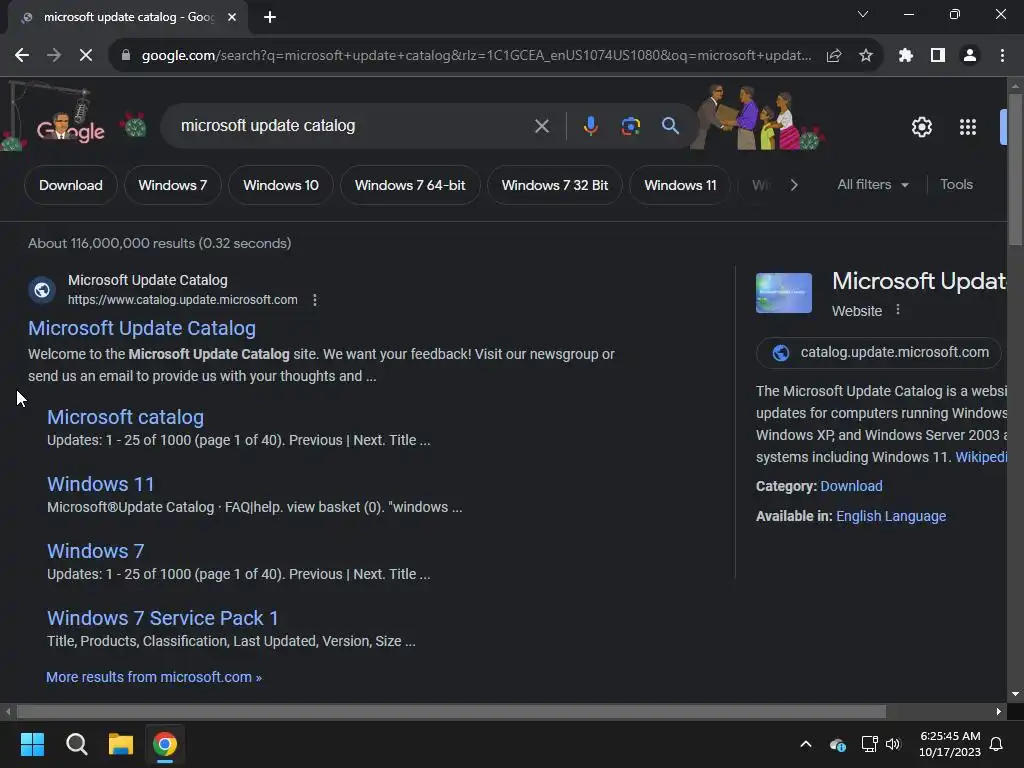Screen dimensions: 1024x768
Task: Open the OneDrive cloud tray icon
Action: coord(837,744)
